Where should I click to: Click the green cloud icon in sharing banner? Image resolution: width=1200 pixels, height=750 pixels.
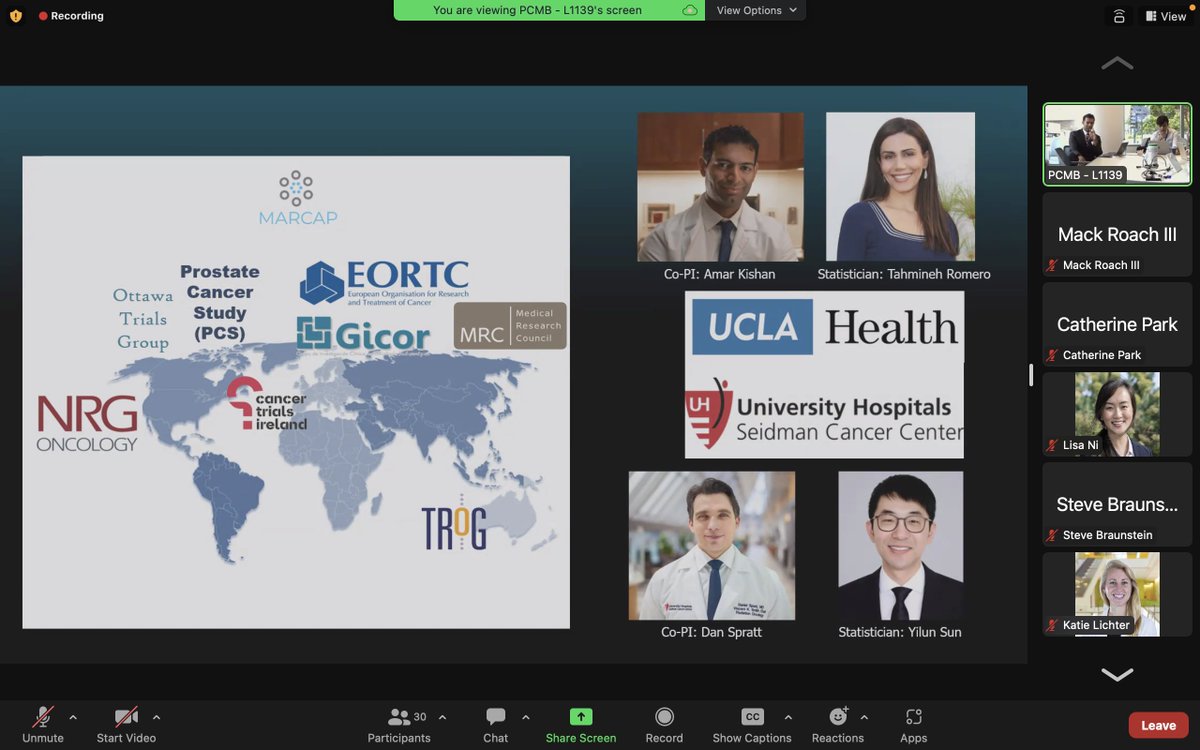pyautogui.click(x=689, y=10)
